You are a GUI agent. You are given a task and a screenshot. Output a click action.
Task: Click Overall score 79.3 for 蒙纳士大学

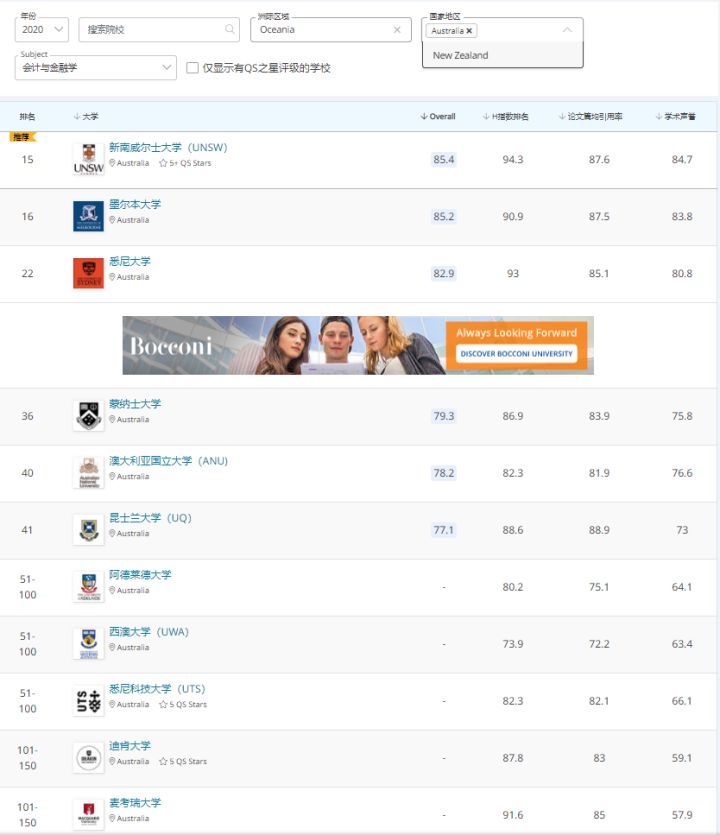click(444, 416)
